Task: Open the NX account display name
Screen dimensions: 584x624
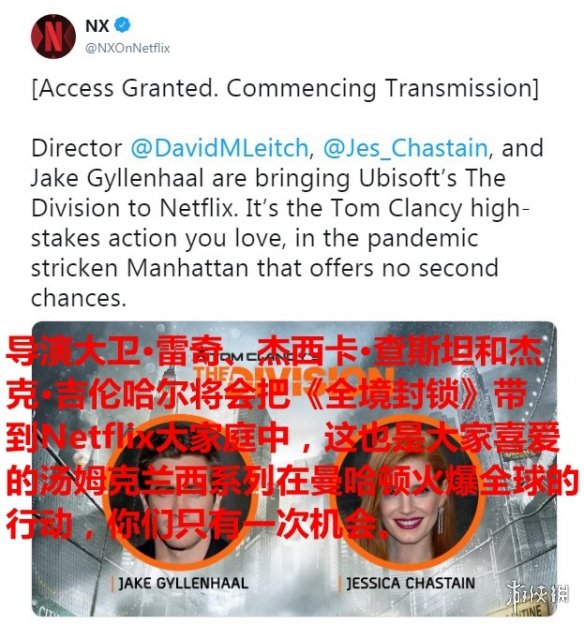Action: (x=97, y=26)
